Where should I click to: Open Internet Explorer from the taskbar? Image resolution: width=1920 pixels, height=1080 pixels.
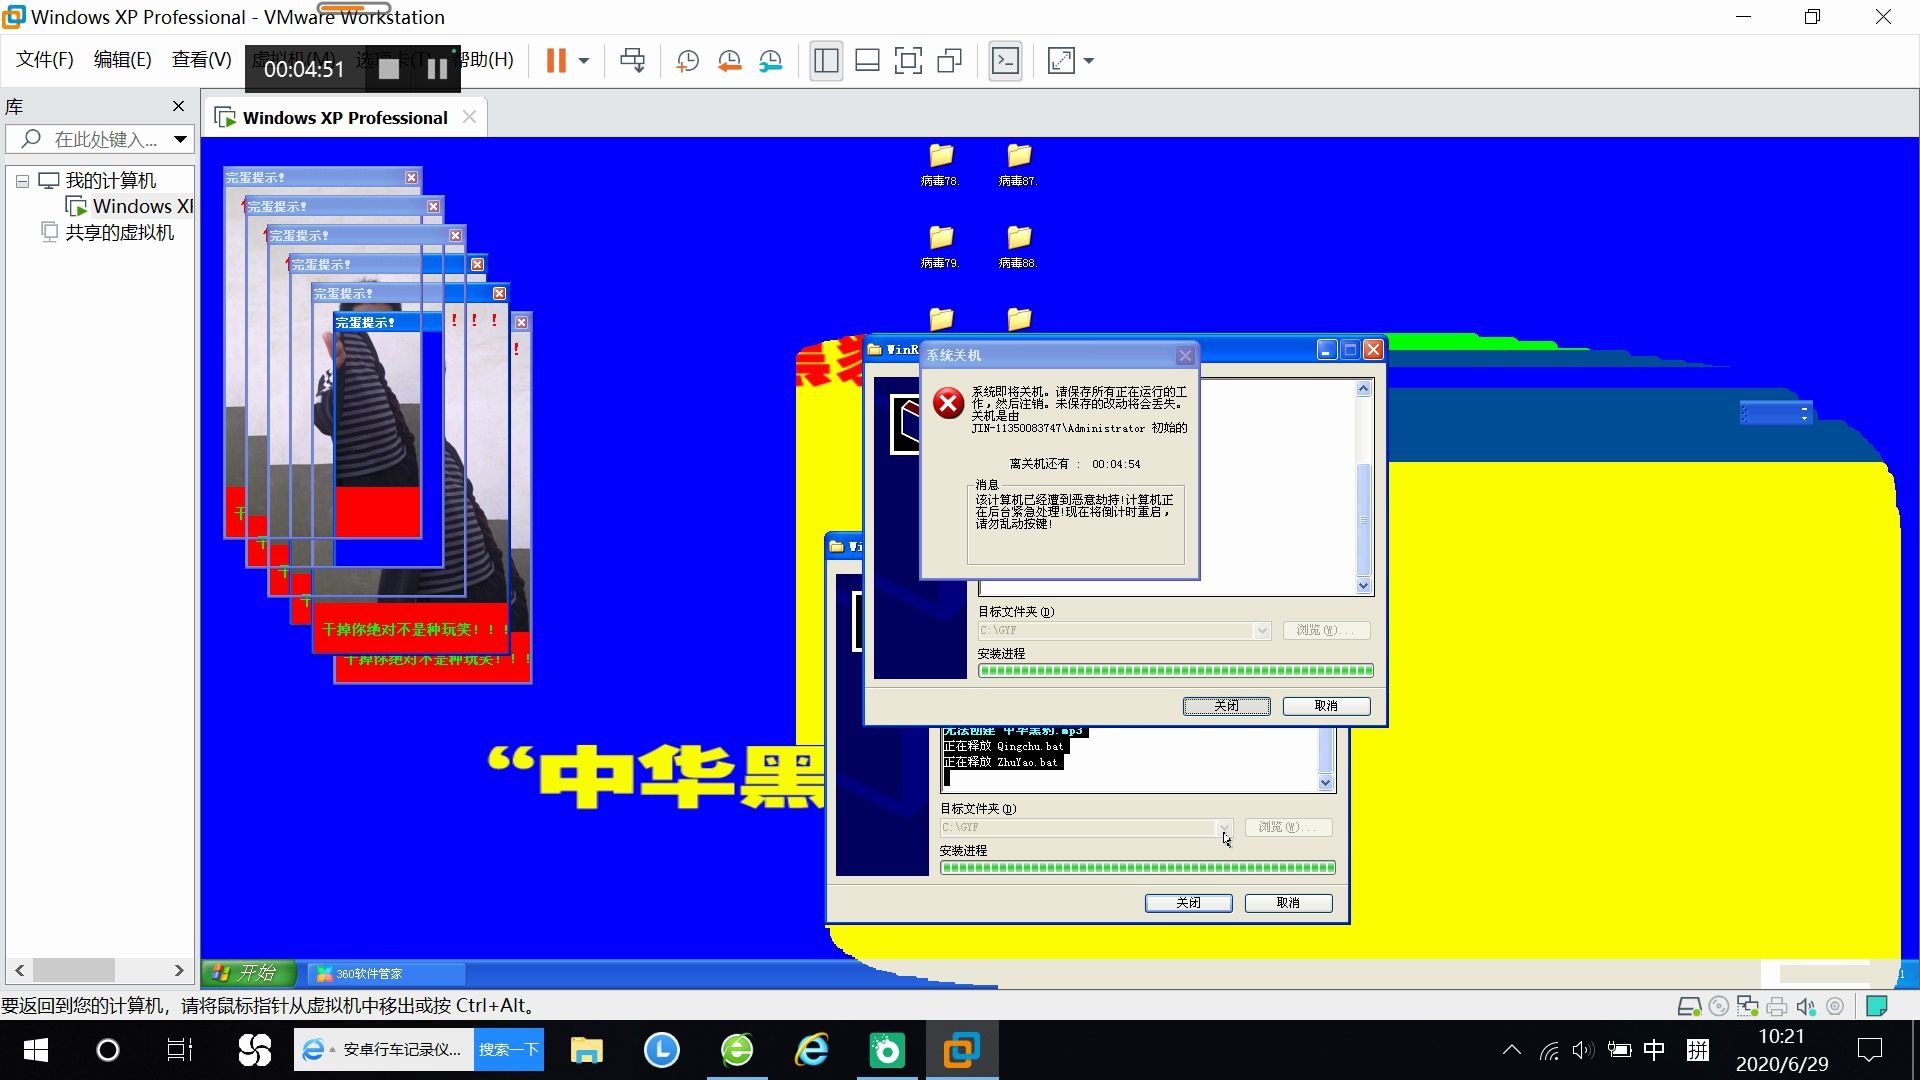811,1050
